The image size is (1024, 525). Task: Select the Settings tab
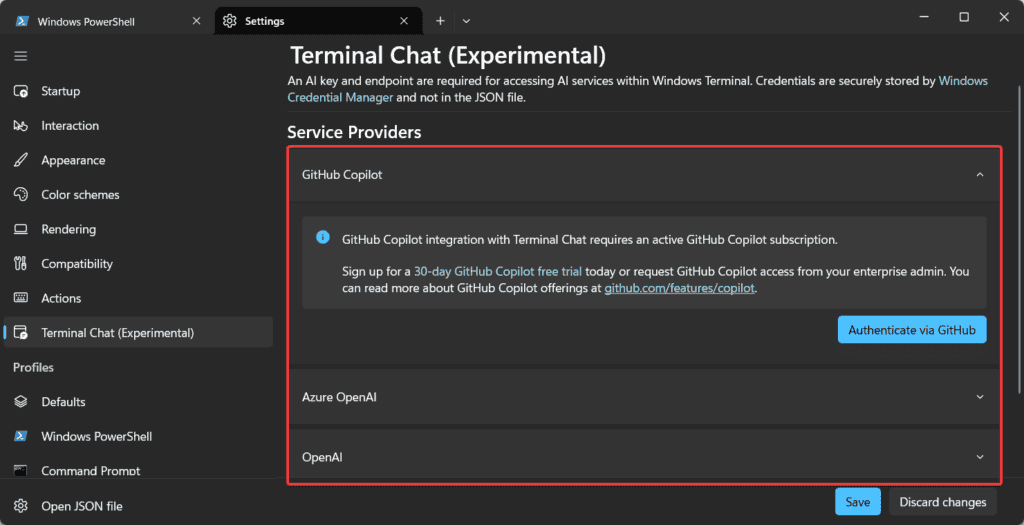318,21
